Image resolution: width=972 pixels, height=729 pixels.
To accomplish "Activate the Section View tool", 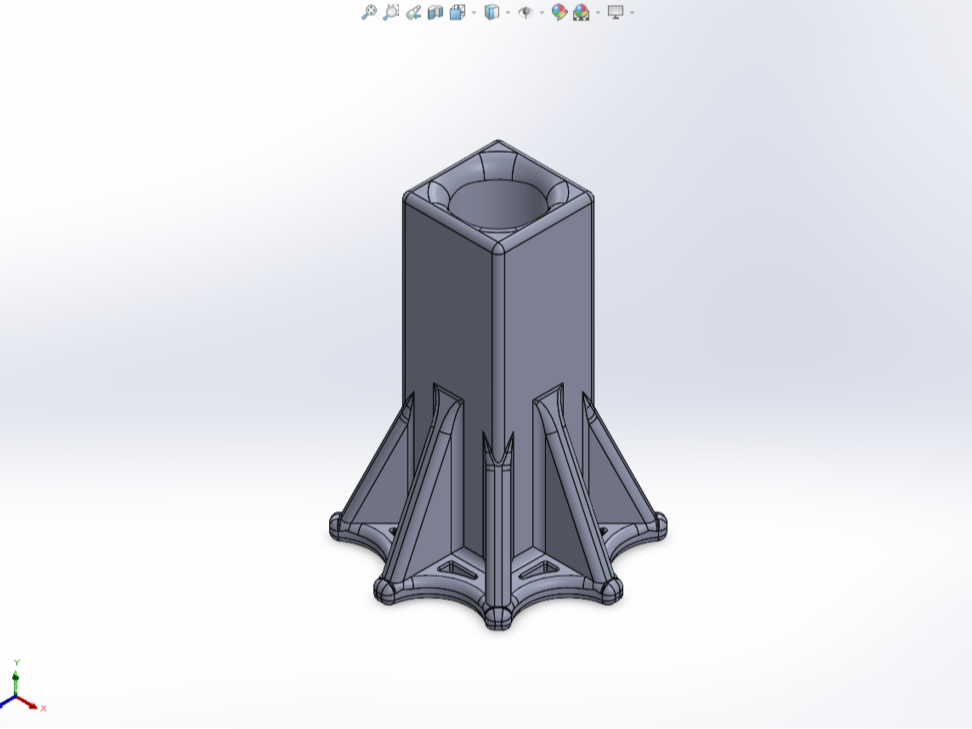I will tap(436, 12).
